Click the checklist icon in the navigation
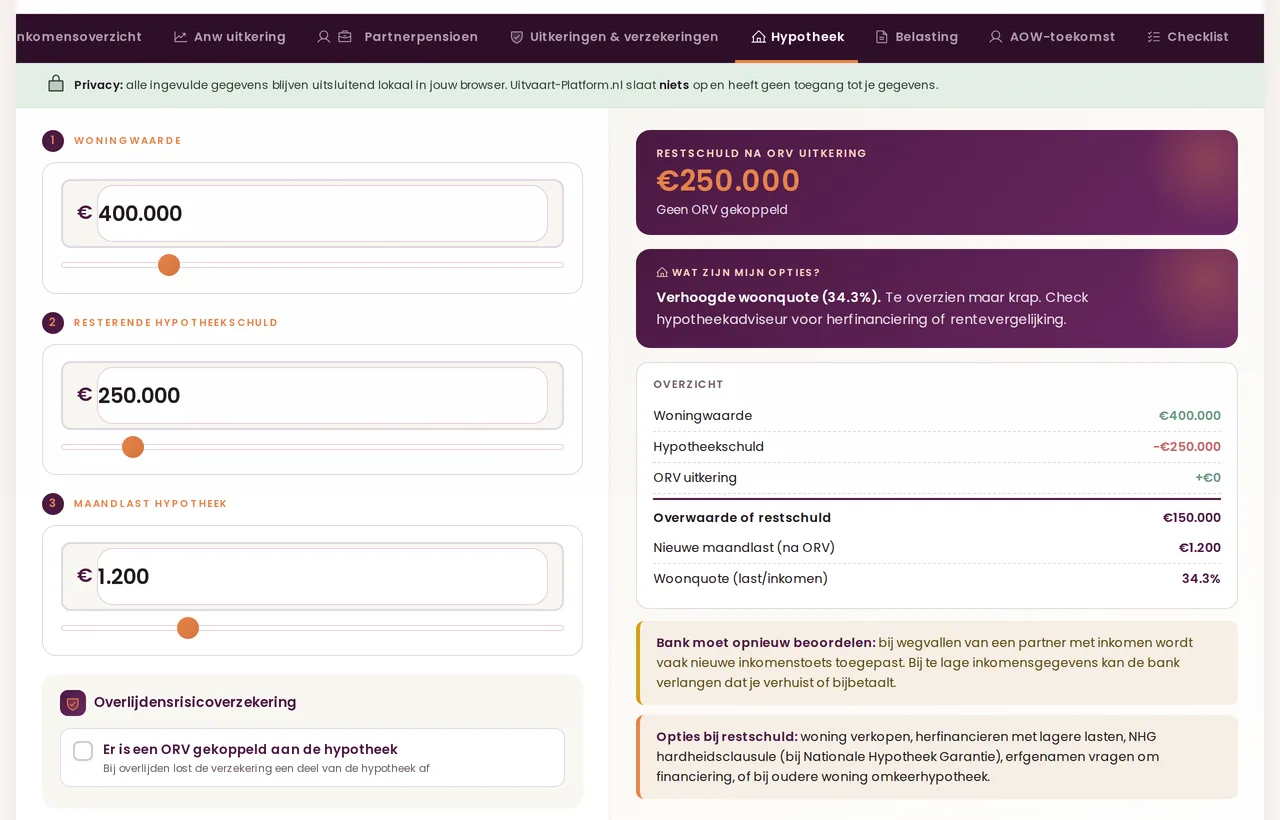Viewport: 1280px width, 820px height. click(1154, 37)
